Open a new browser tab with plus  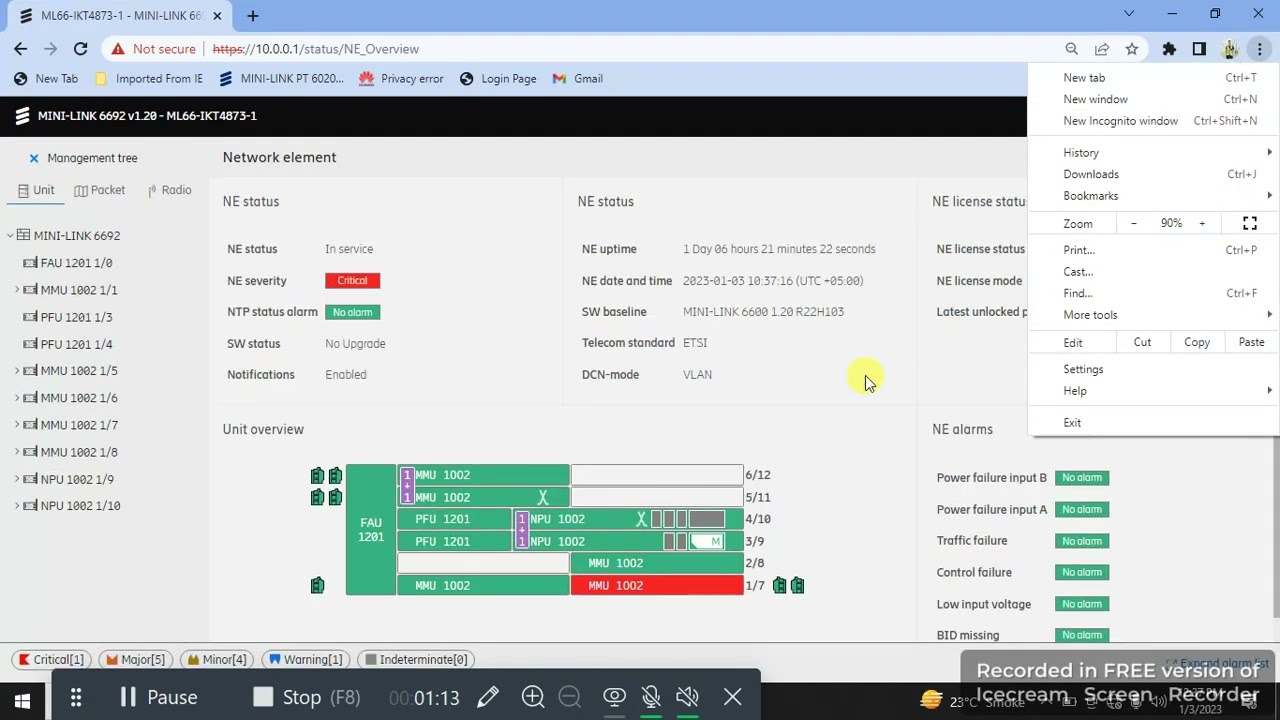[253, 16]
